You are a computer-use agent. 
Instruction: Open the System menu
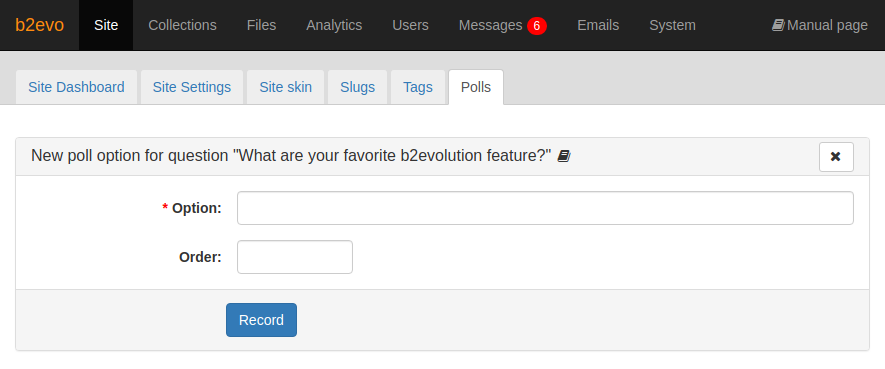pos(672,25)
